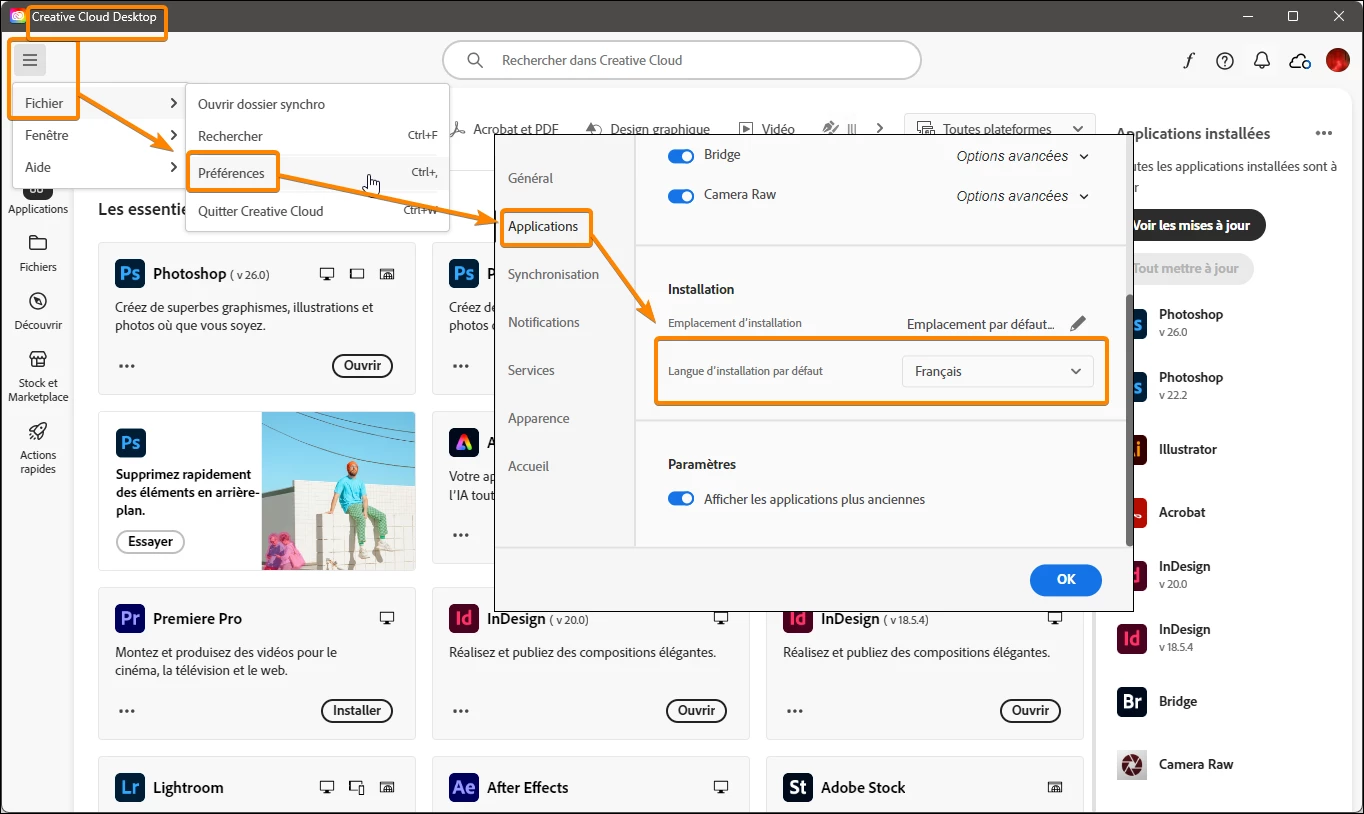The width and height of the screenshot is (1364, 814).
Task: Select the Vidéo category tab
Action: click(766, 129)
